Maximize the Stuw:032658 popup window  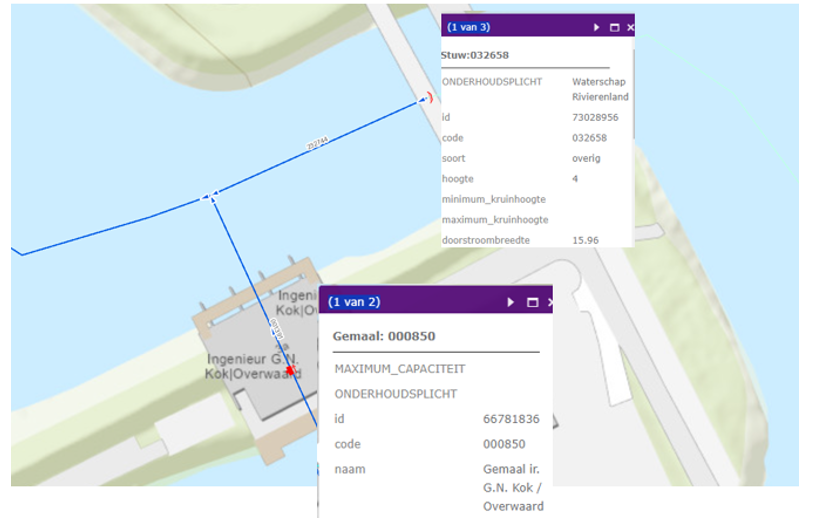(614, 28)
